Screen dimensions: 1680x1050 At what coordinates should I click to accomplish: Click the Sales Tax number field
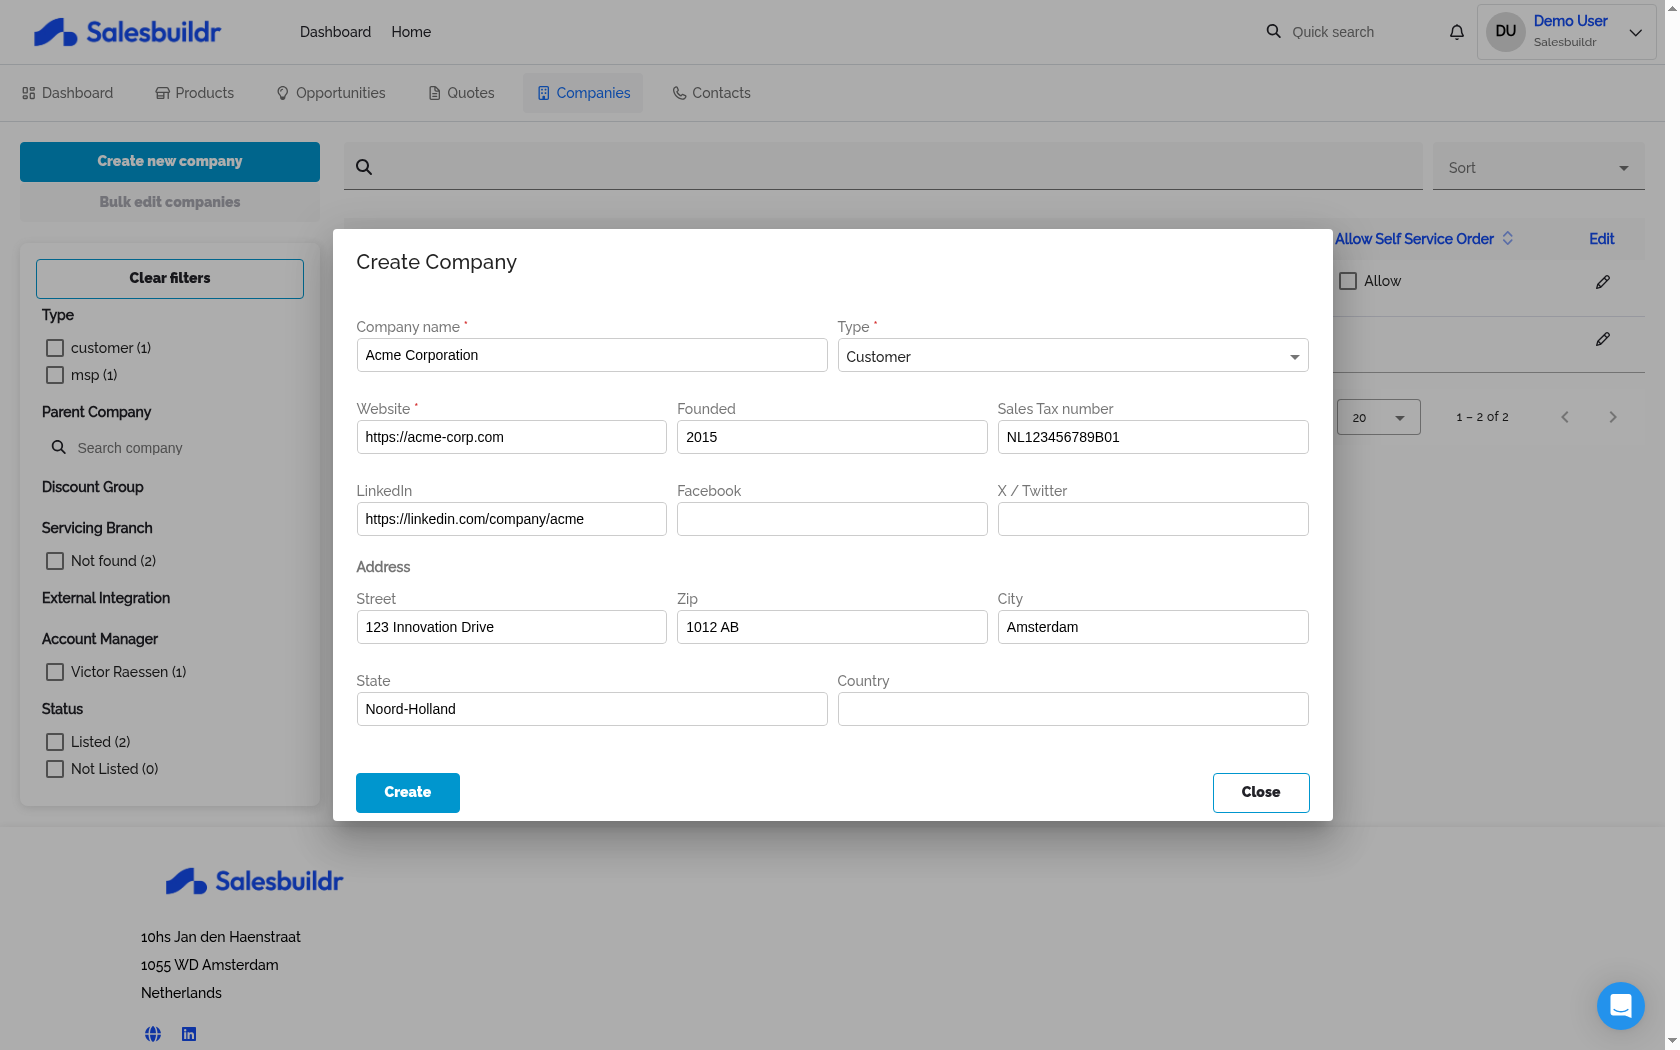point(1153,437)
